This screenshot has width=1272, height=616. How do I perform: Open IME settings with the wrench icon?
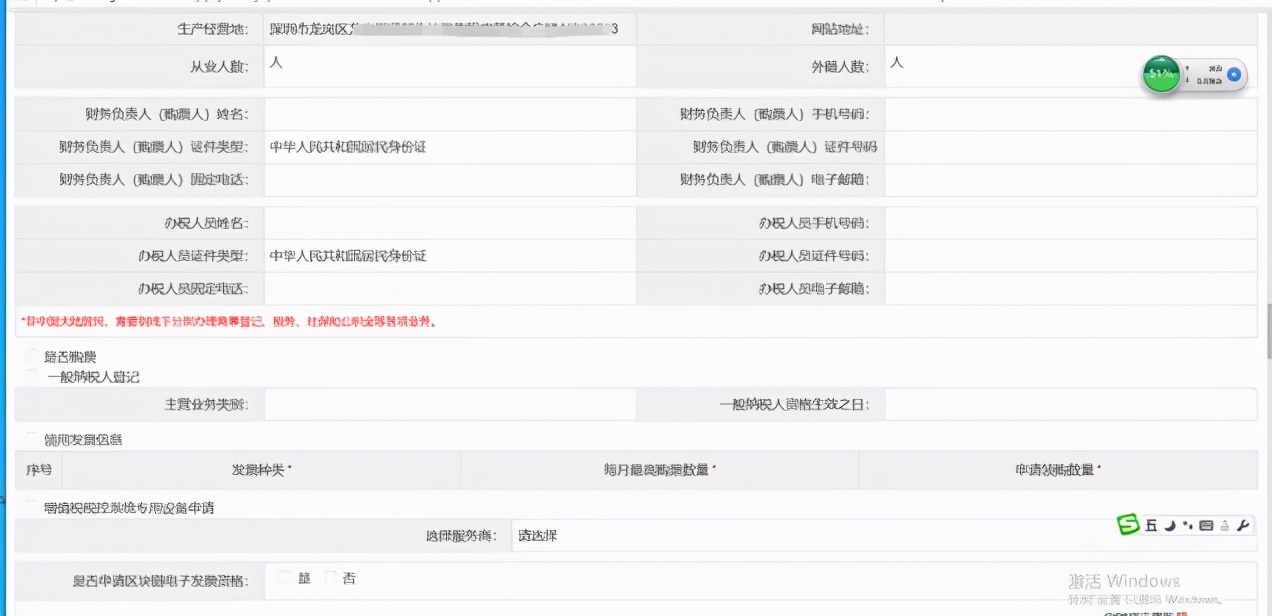1243,526
